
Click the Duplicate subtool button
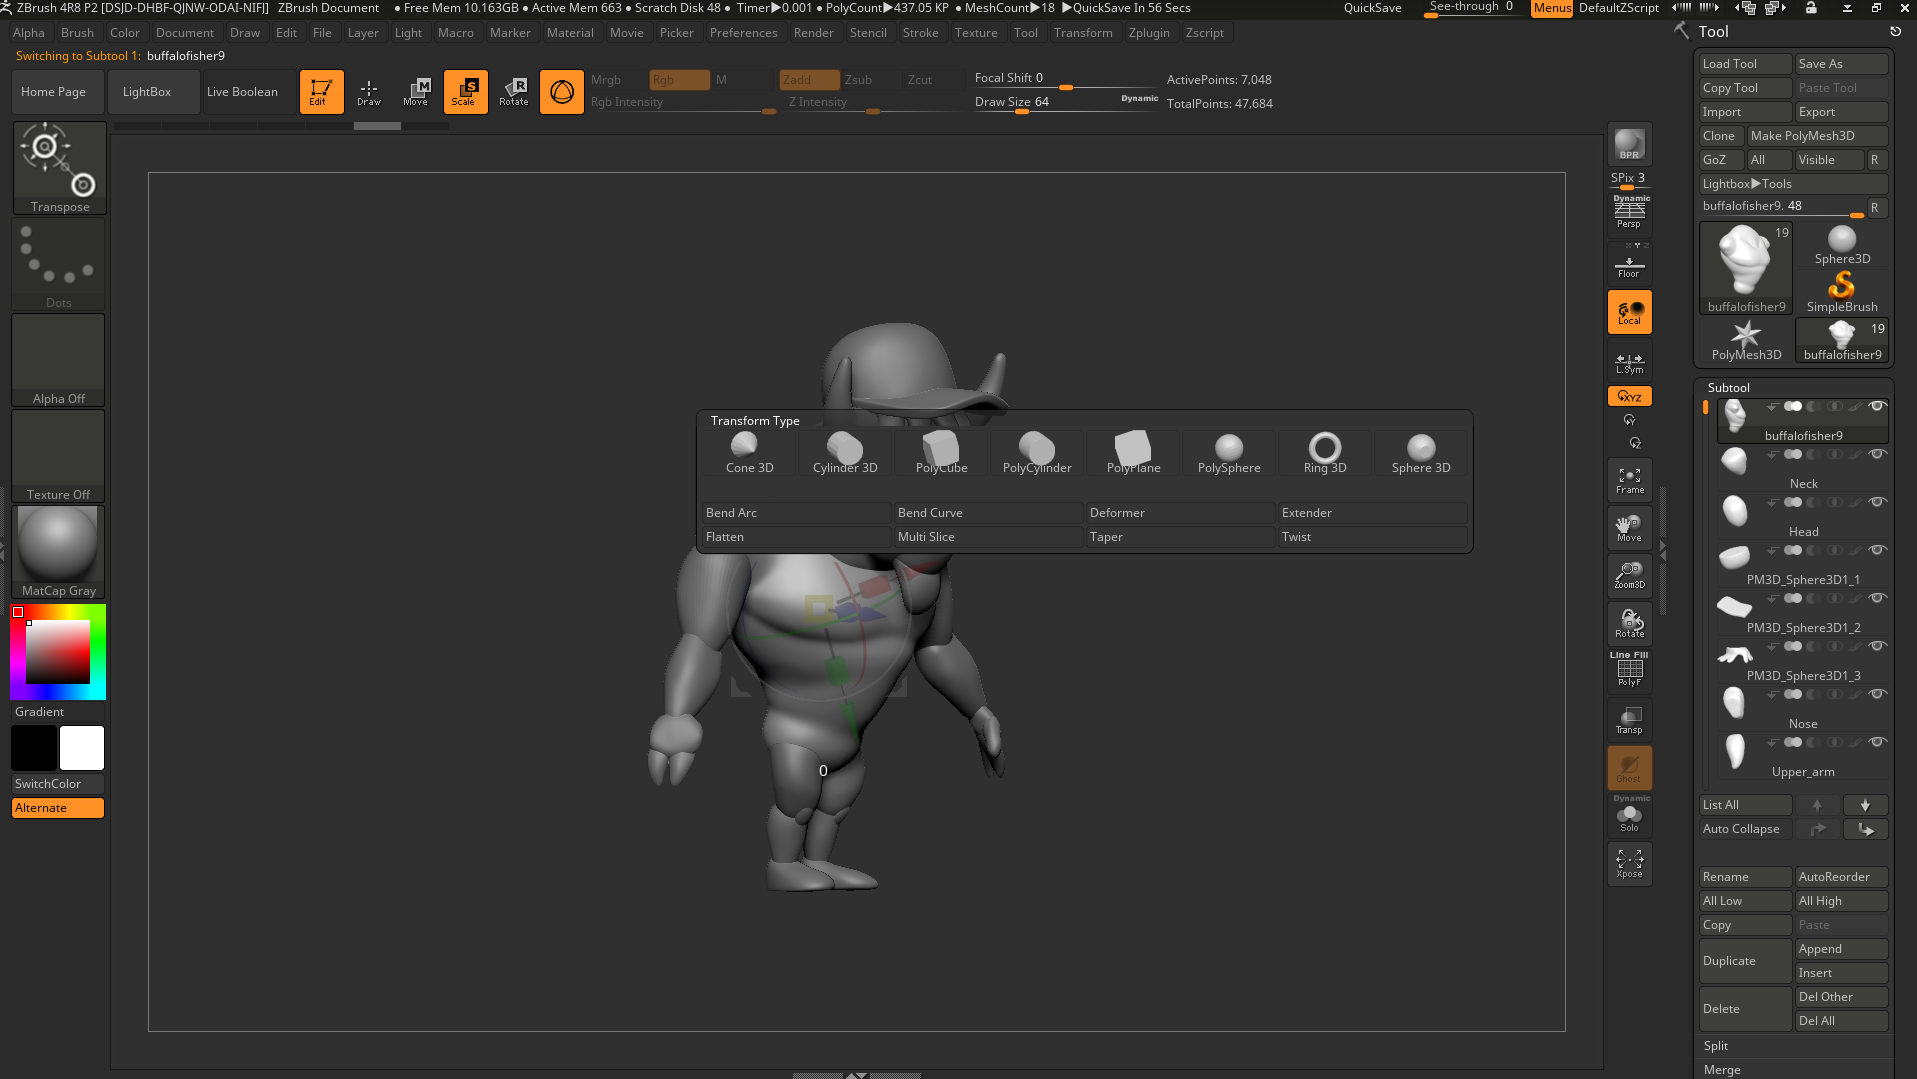[1745, 961]
